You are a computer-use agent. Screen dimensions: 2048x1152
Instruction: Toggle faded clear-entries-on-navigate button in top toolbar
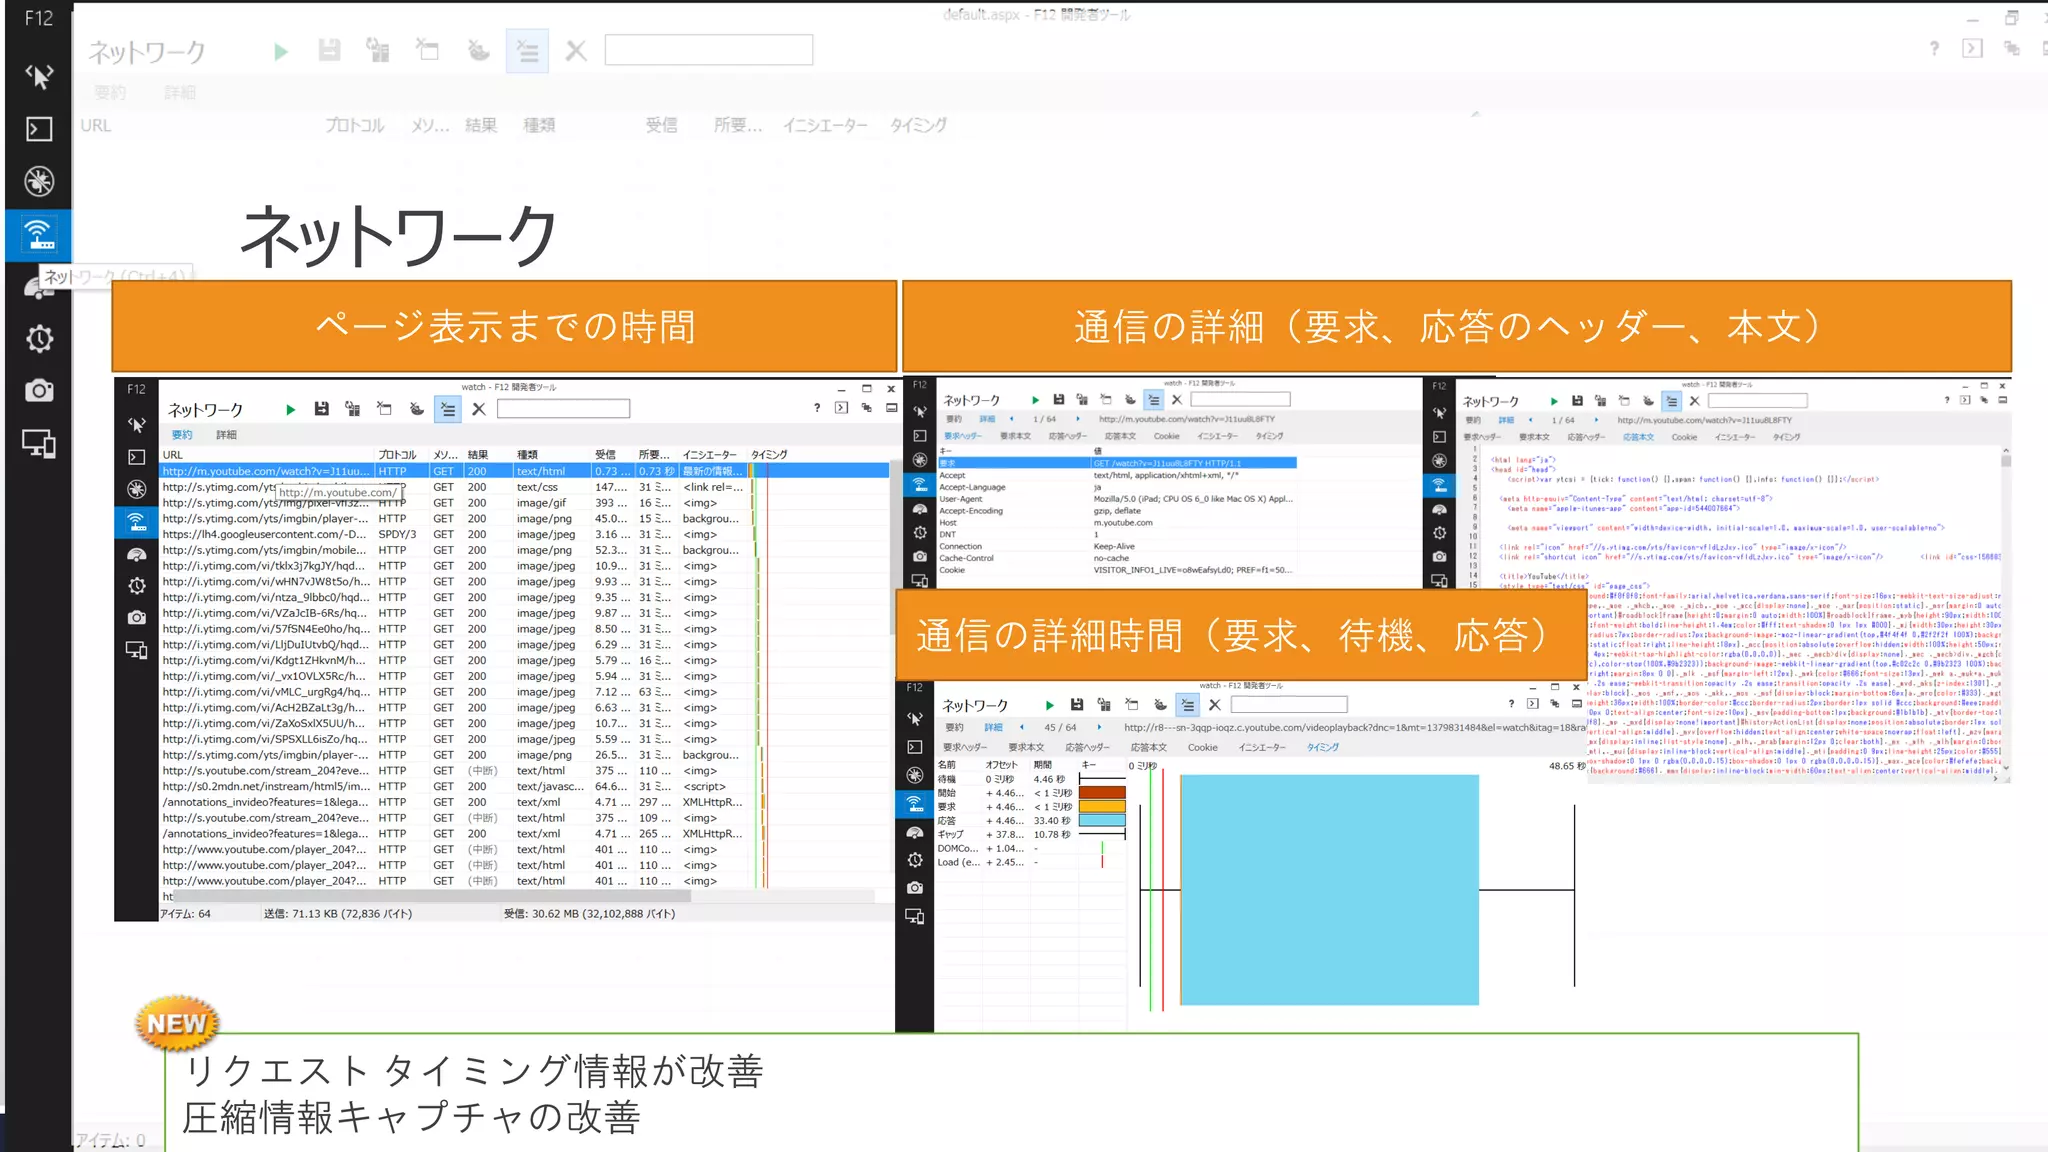[527, 50]
